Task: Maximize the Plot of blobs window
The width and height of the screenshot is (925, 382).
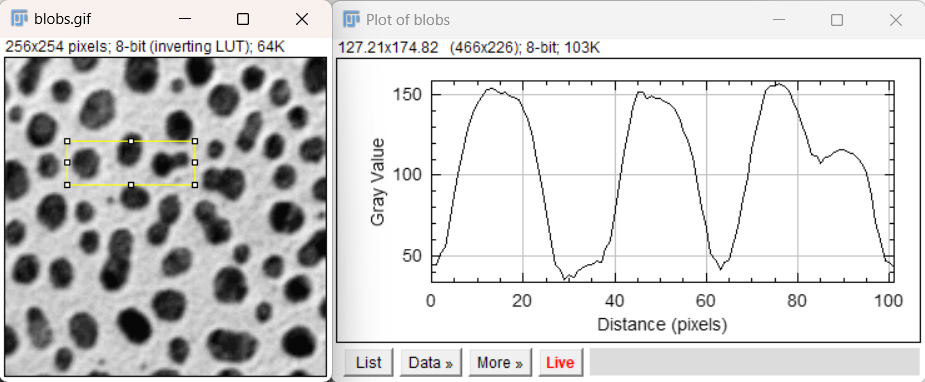Action: [837, 19]
